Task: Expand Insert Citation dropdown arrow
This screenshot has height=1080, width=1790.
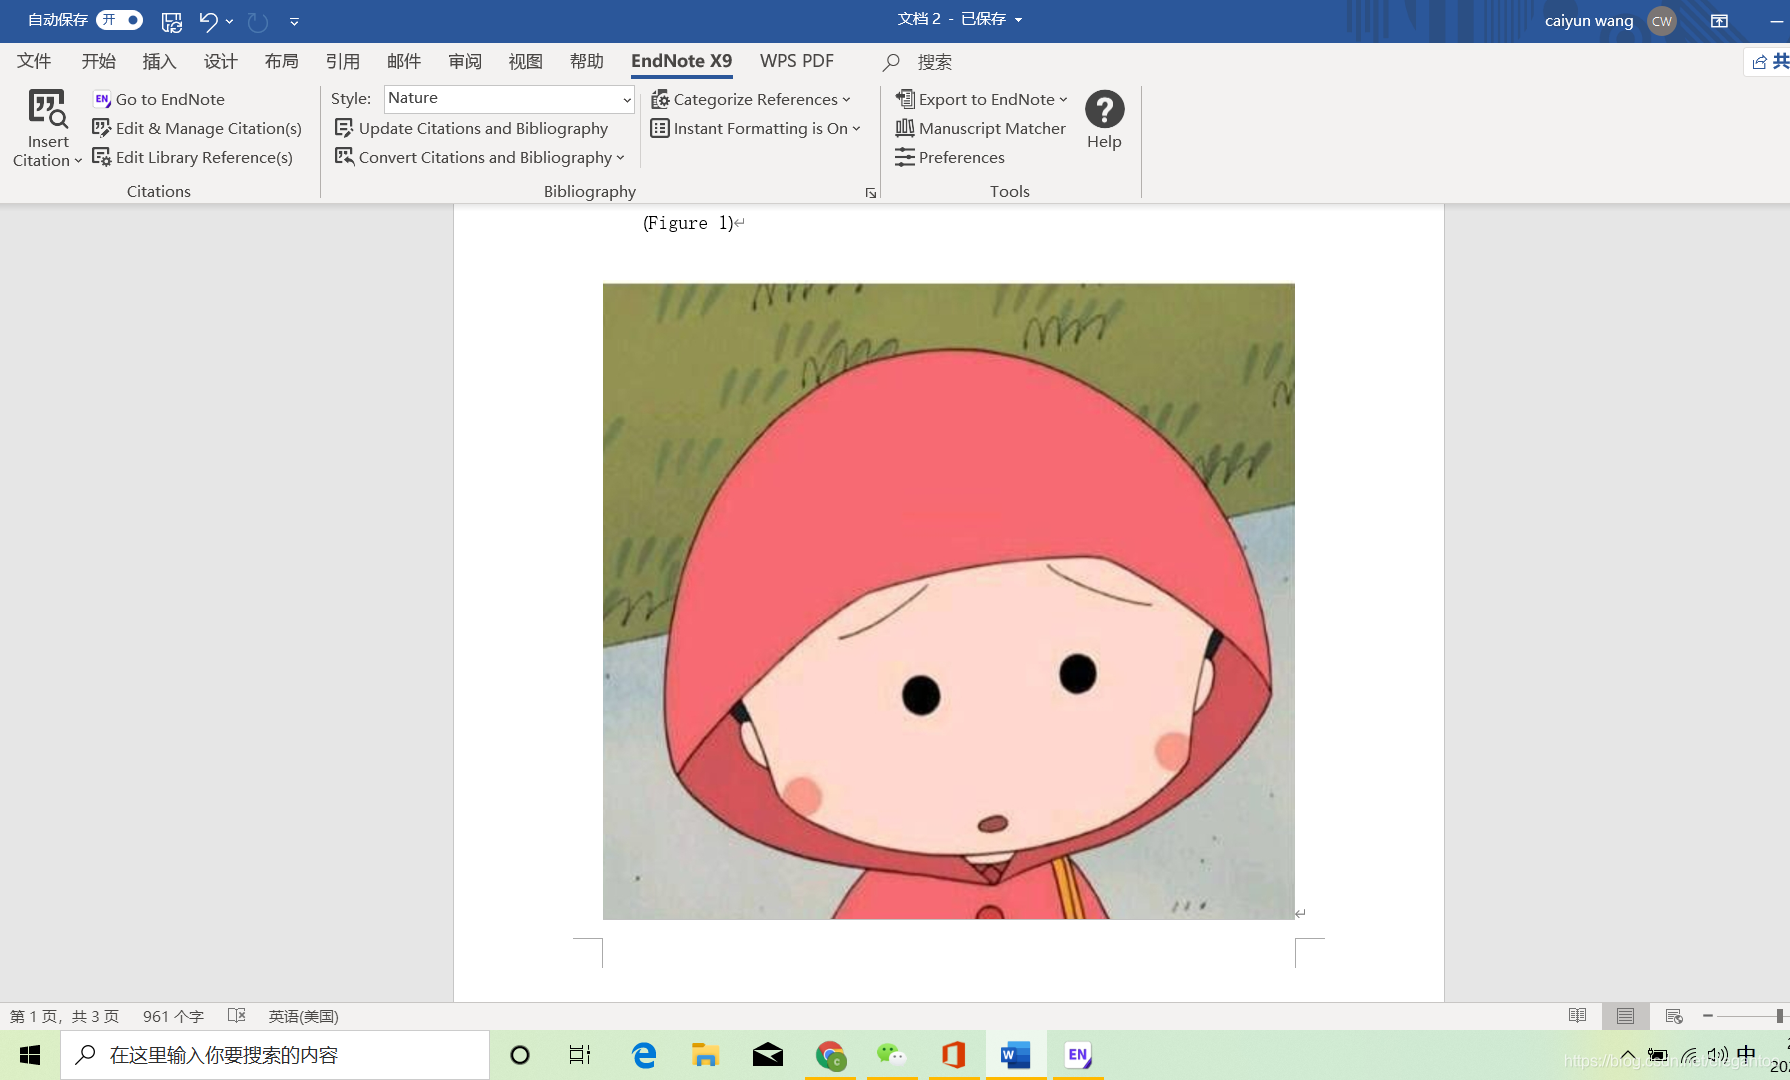Action: [78, 161]
